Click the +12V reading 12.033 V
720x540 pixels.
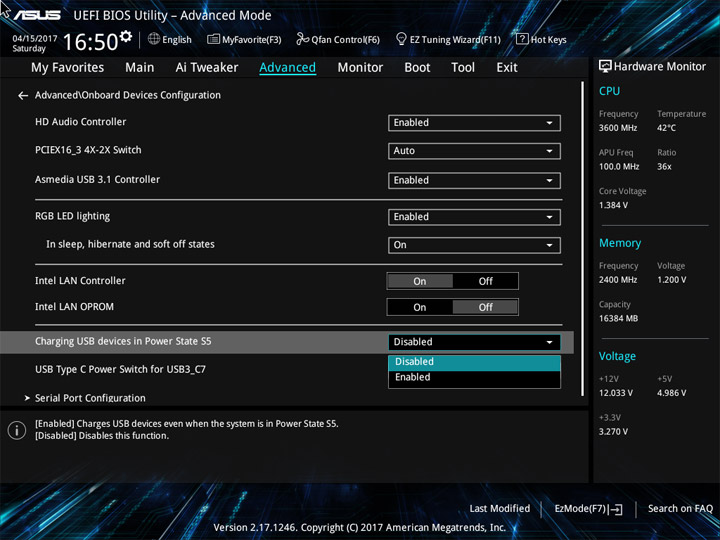pyautogui.click(x=616, y=393)
